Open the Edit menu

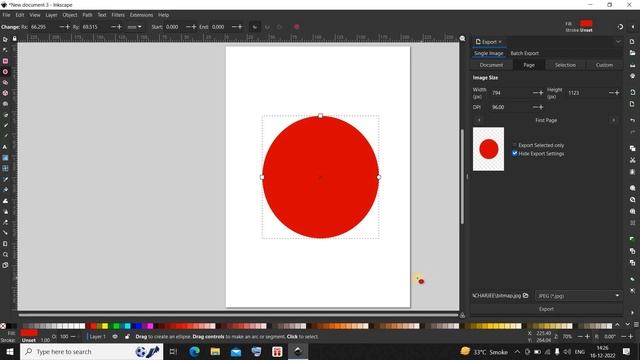pos(20,15)
